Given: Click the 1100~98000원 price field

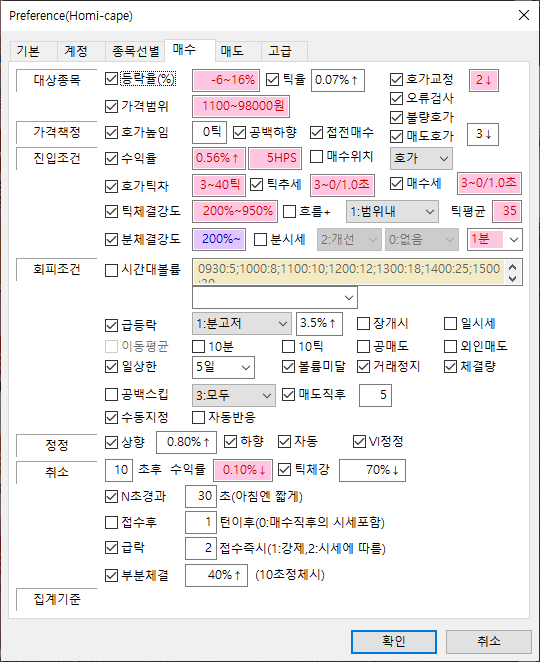Looking at the screenshot, I should click(x=241, y=106).
